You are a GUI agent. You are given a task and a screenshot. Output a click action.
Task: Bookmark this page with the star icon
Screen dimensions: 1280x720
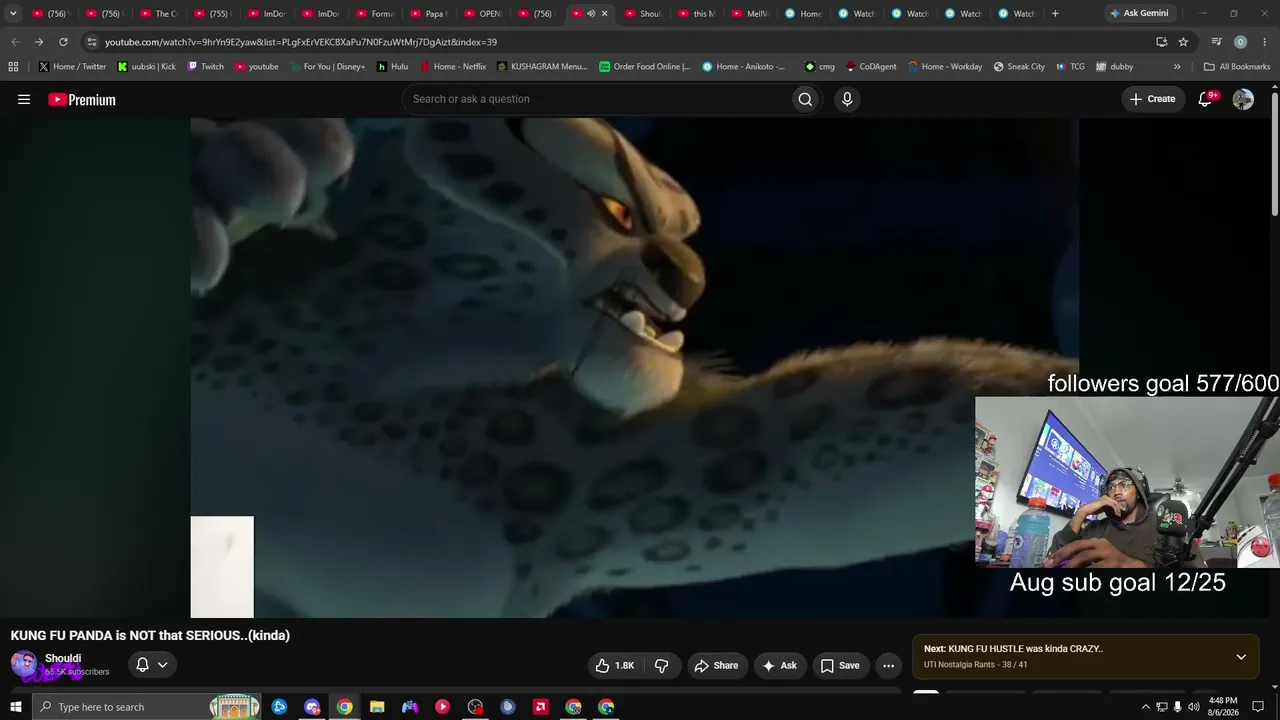[x=1183, y=42]
